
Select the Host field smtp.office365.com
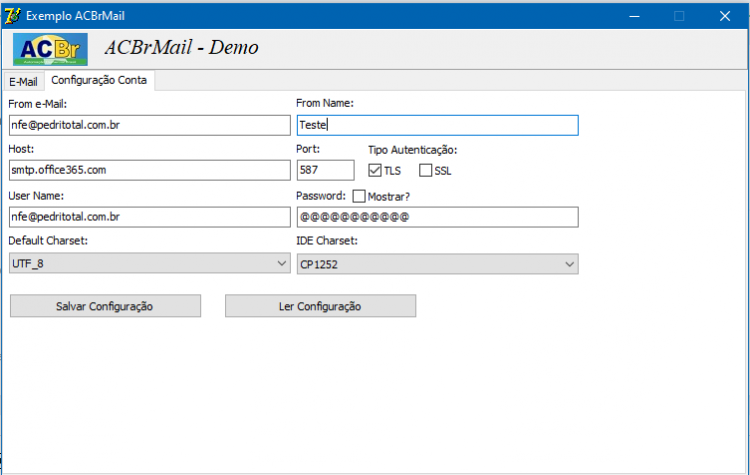pos(150,170)
